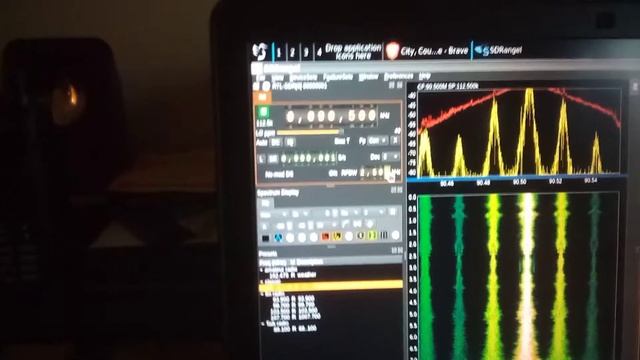Select the 93.900 preset in the list
This screenshot has height=360, width=640.
point(294,299)
